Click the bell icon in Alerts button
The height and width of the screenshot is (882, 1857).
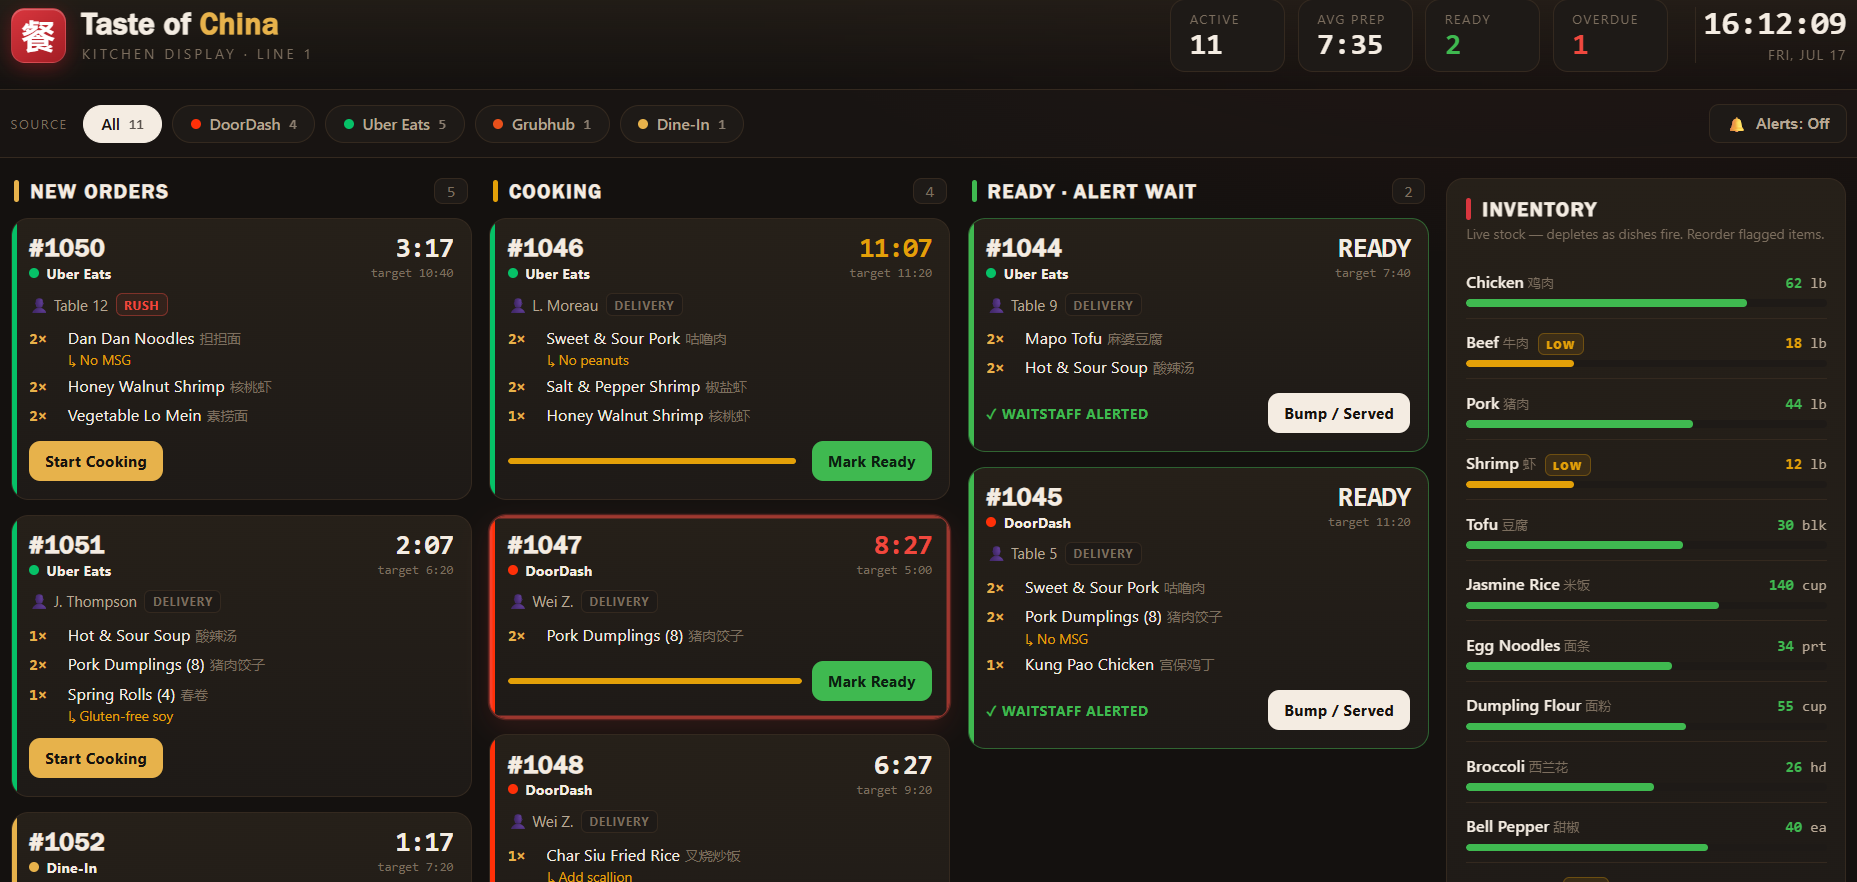click(1736, 124)
